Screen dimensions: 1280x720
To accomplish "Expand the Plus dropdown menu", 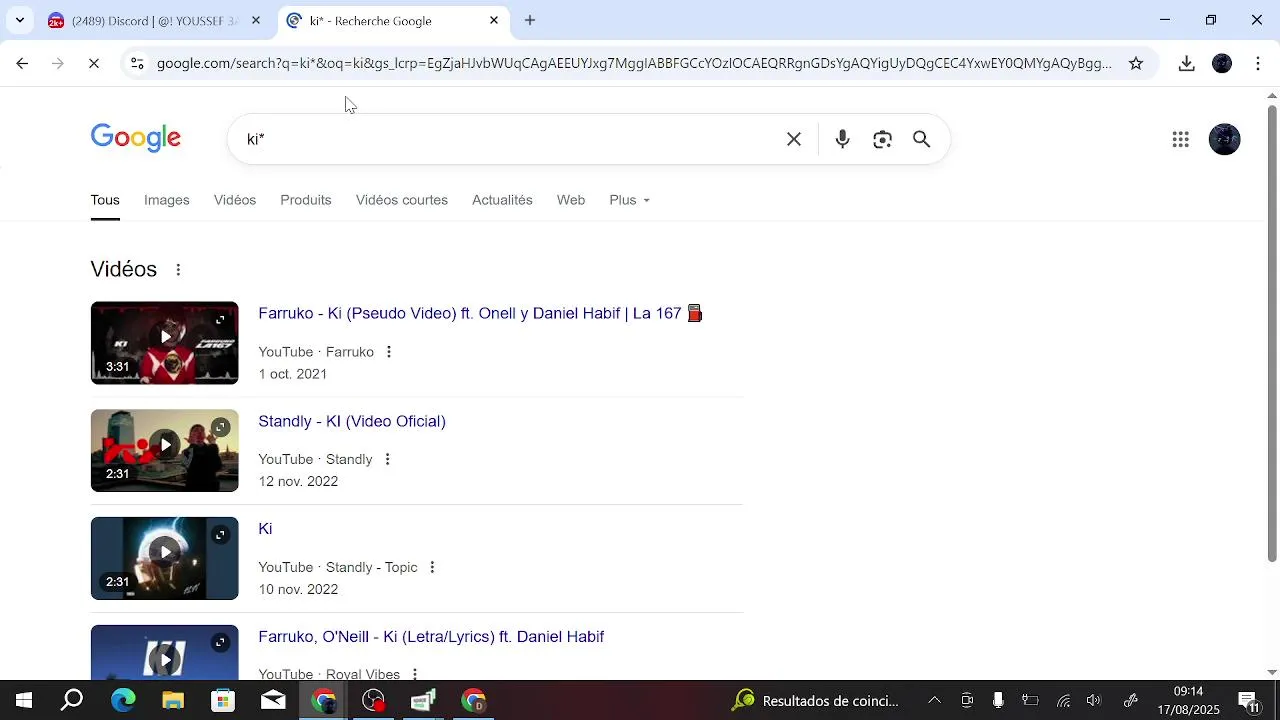I will point(630,200).
